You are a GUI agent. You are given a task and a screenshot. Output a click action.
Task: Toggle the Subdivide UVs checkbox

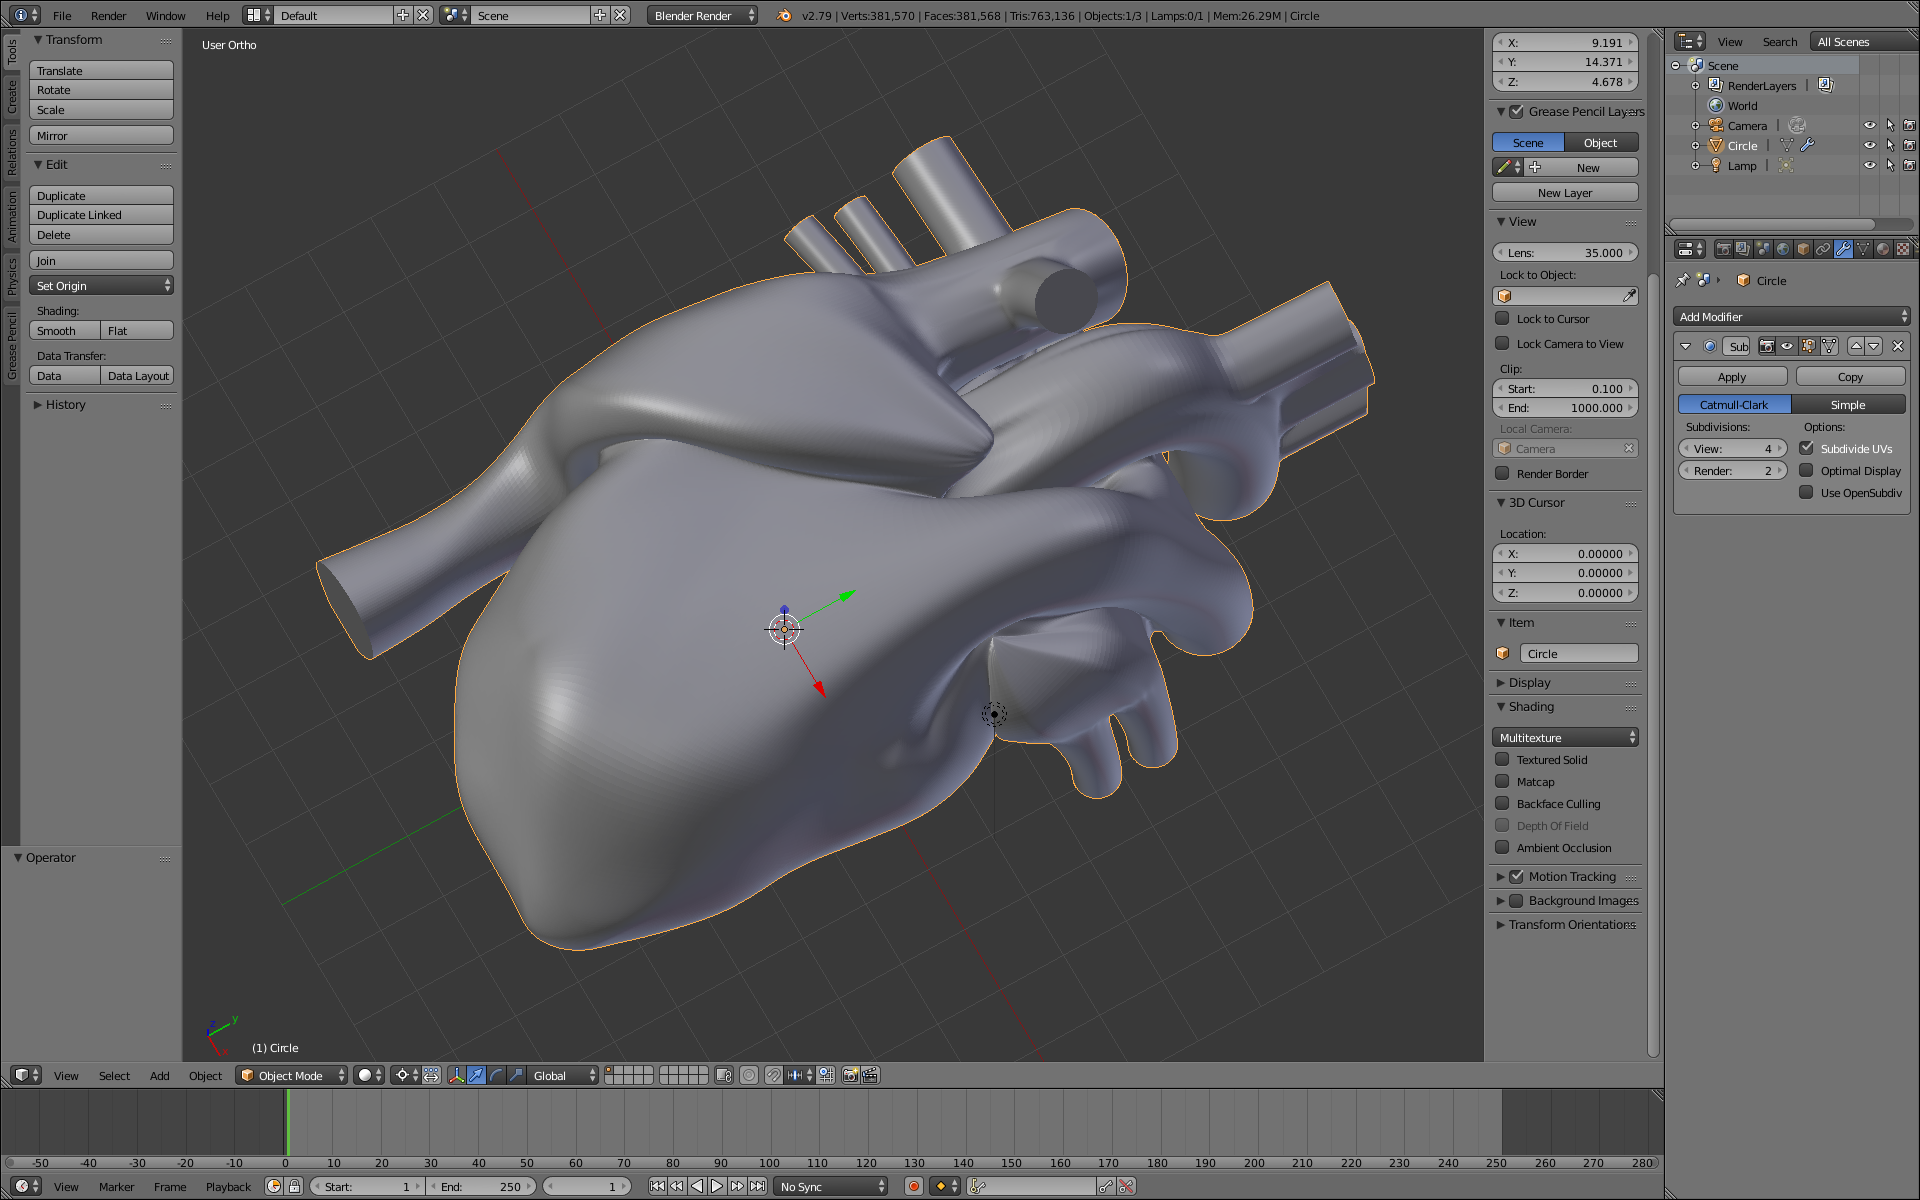point(1806,448)
